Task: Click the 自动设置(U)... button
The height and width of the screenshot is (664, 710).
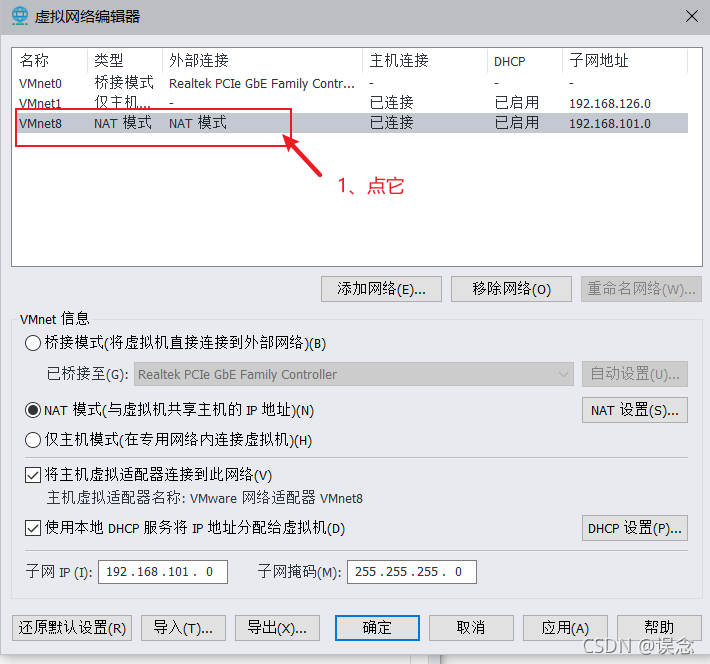Action: (635, 374)
